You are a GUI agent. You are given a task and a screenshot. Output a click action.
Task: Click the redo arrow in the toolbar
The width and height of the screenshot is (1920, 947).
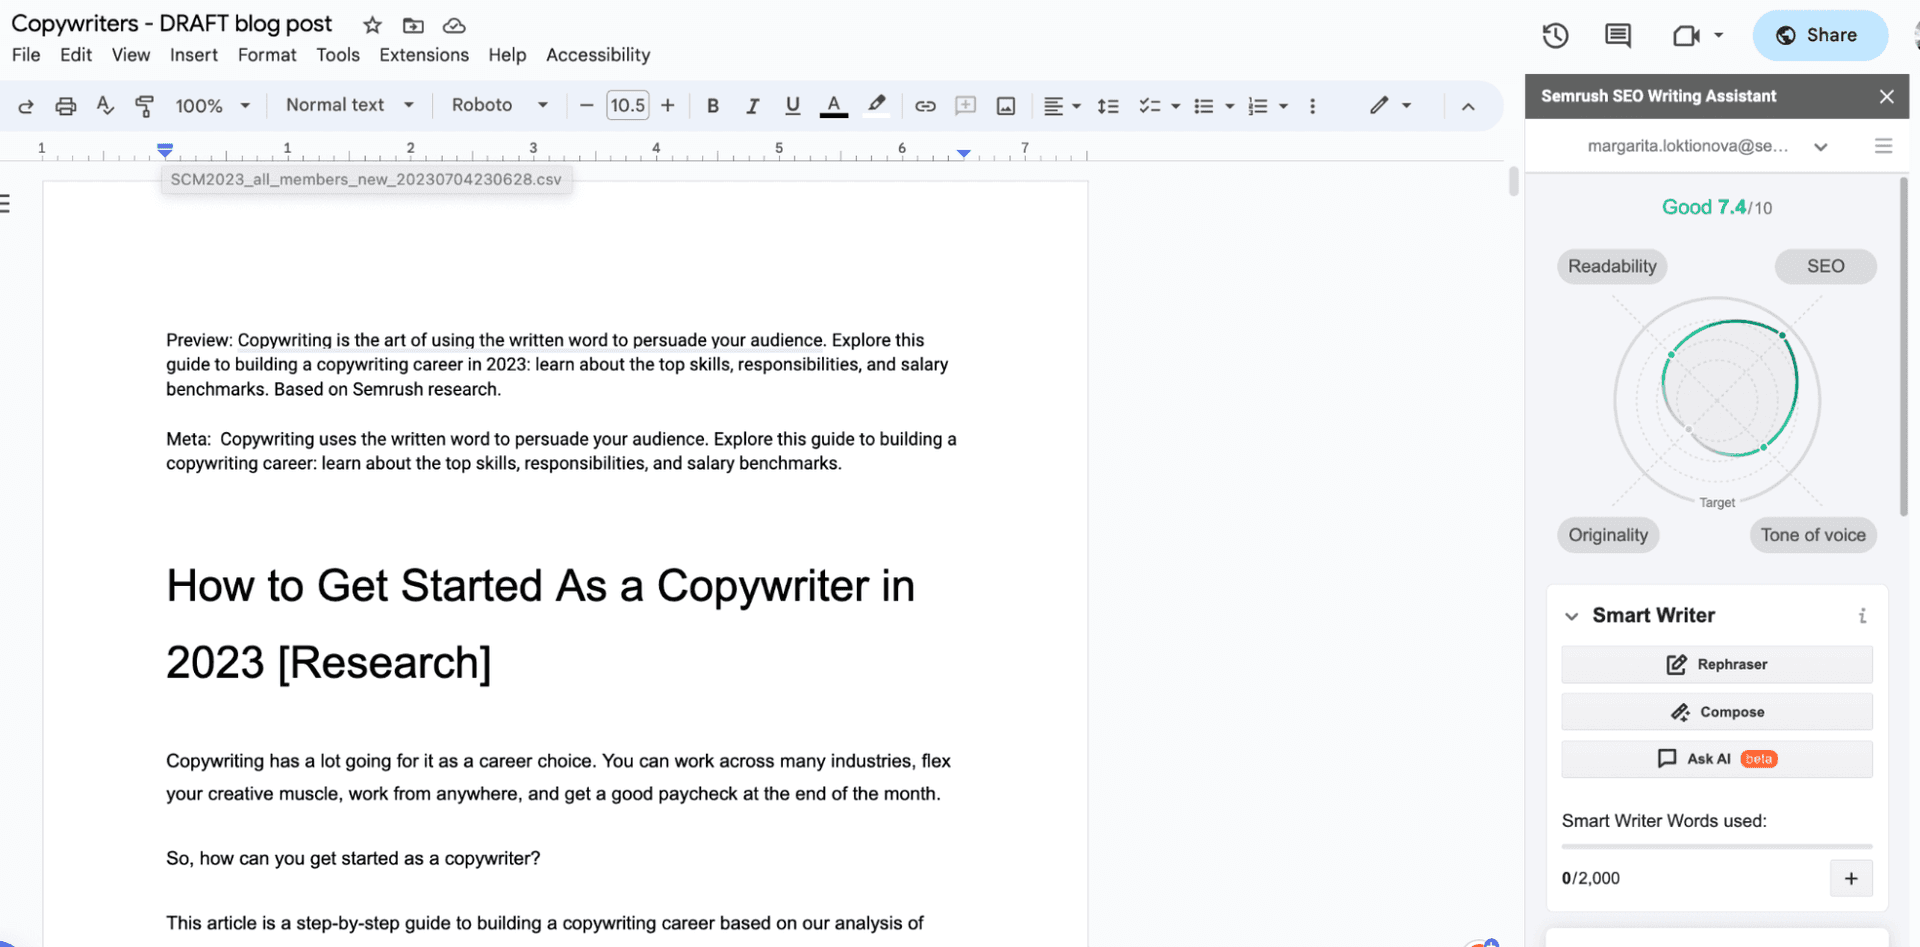pyautogui.click(x=26, y=106)
